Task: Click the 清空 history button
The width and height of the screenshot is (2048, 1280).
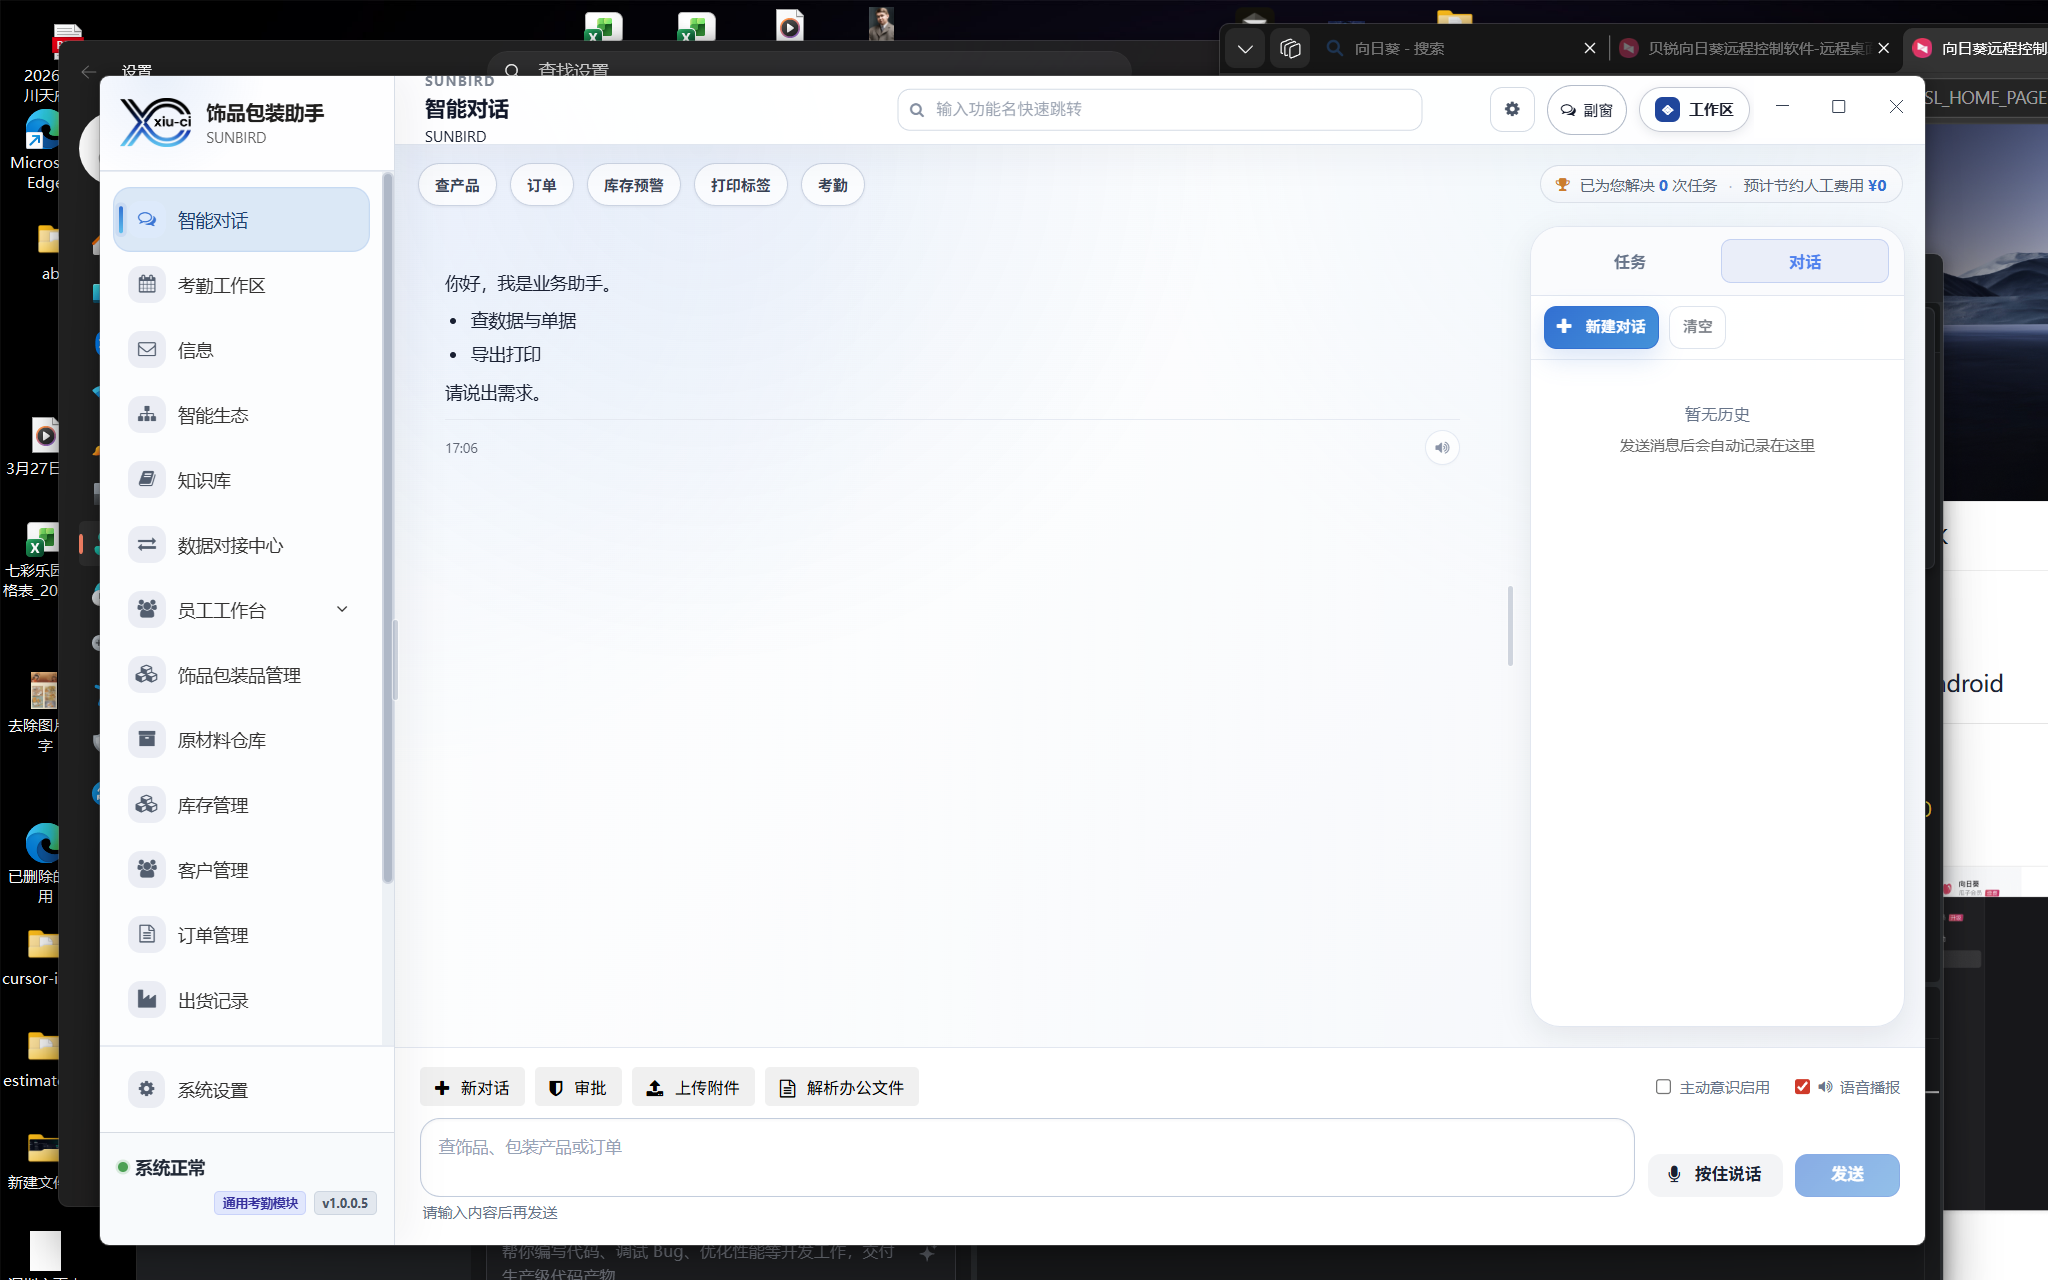Action: tap(1697, 327)
